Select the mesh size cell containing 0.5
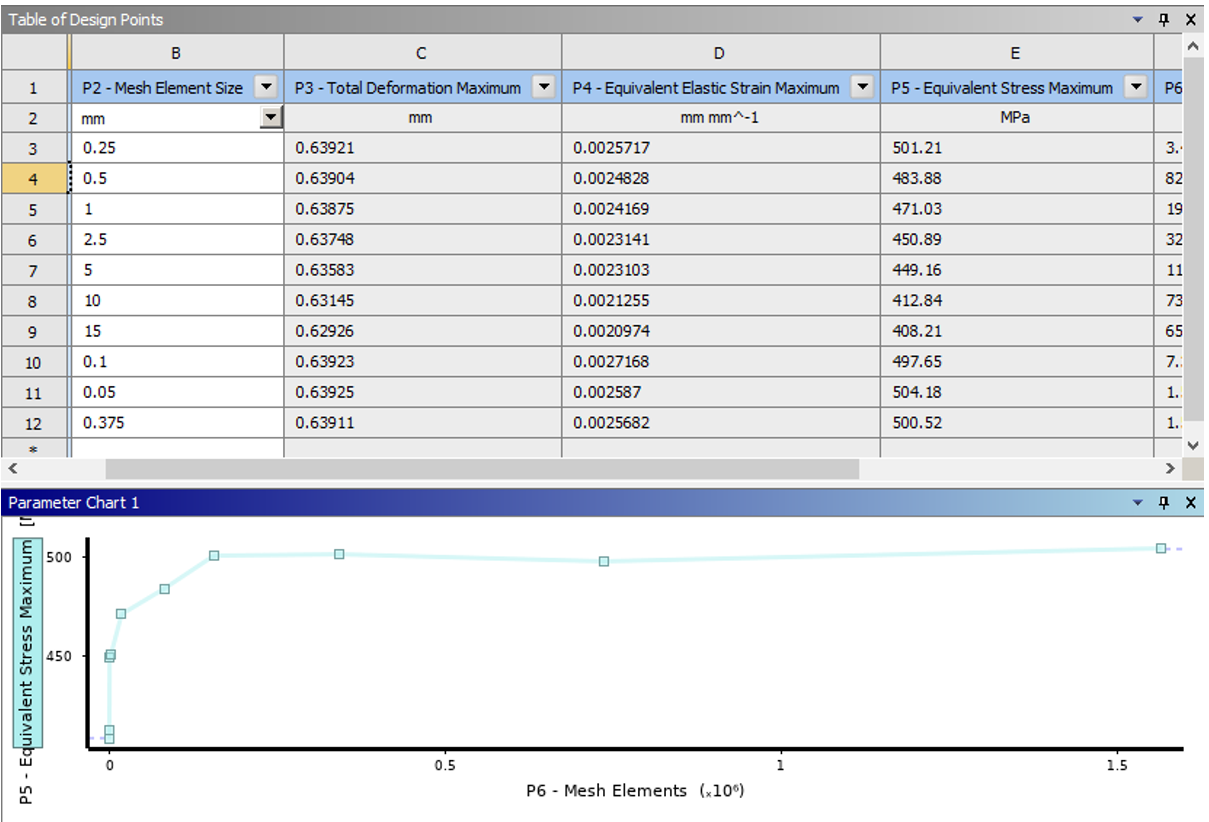The width and height of the screenshot is (1209, 822). coord(176,179)
